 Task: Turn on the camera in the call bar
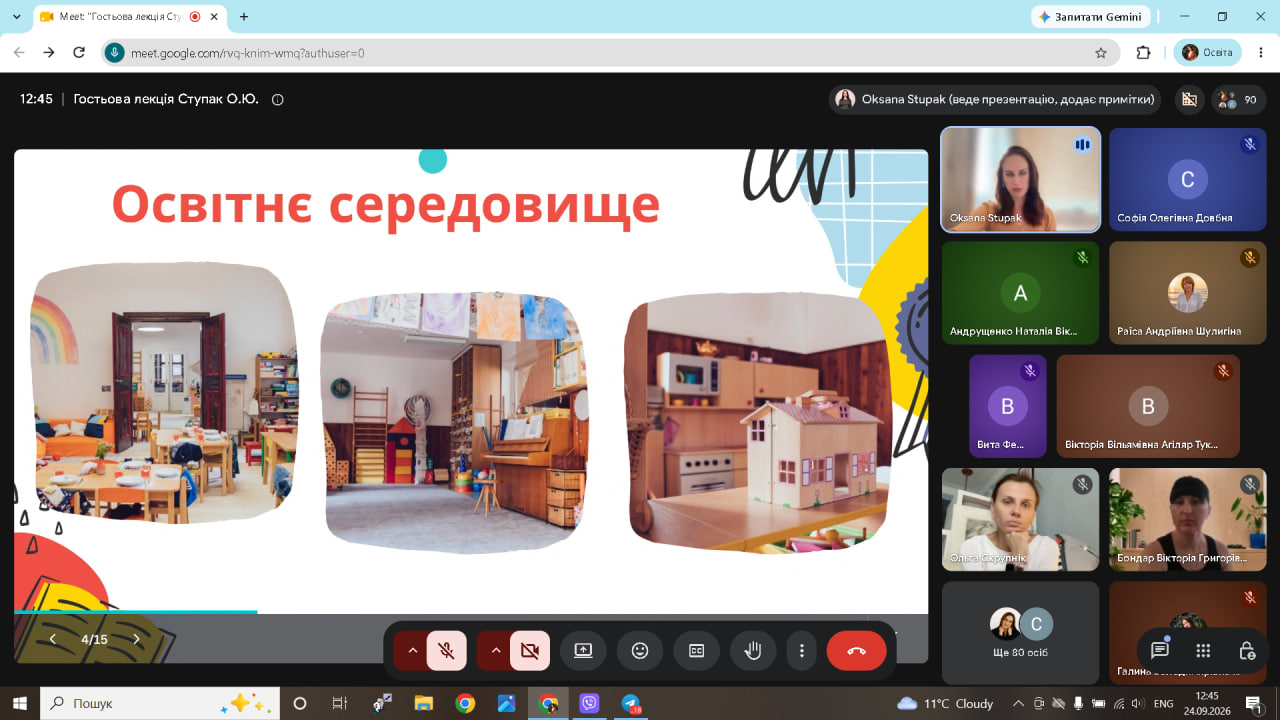click(x=530, y=651)
